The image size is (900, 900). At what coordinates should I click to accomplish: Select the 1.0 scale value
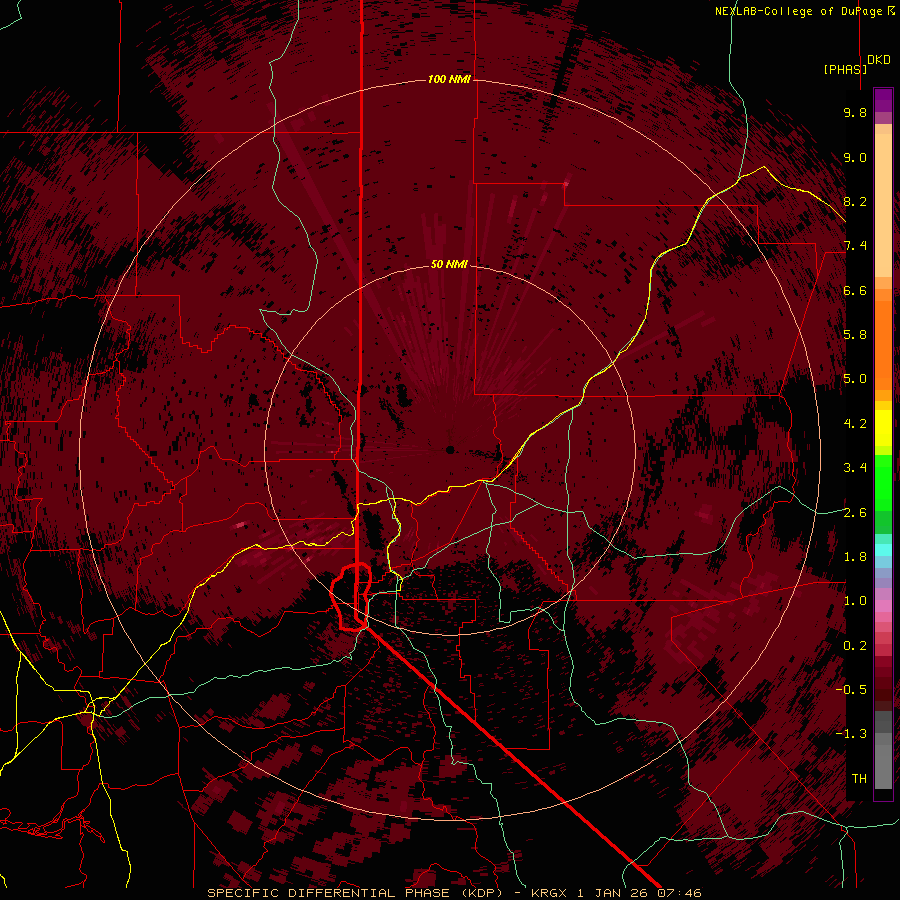[855, 601]
